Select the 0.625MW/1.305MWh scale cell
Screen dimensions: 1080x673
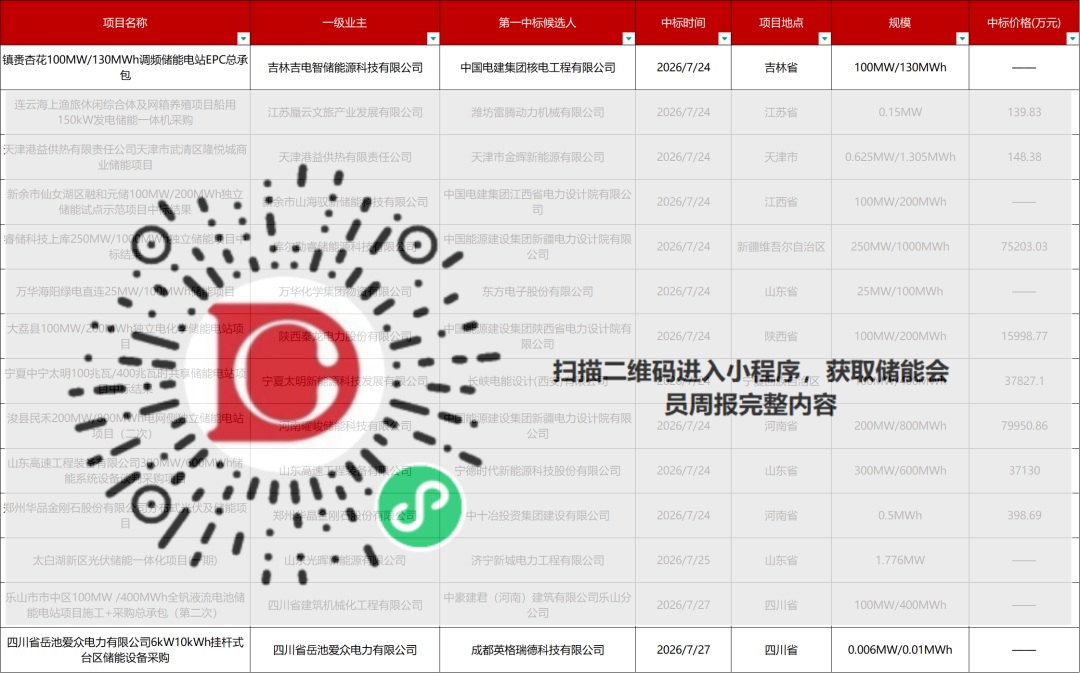(x=900, y=157)
